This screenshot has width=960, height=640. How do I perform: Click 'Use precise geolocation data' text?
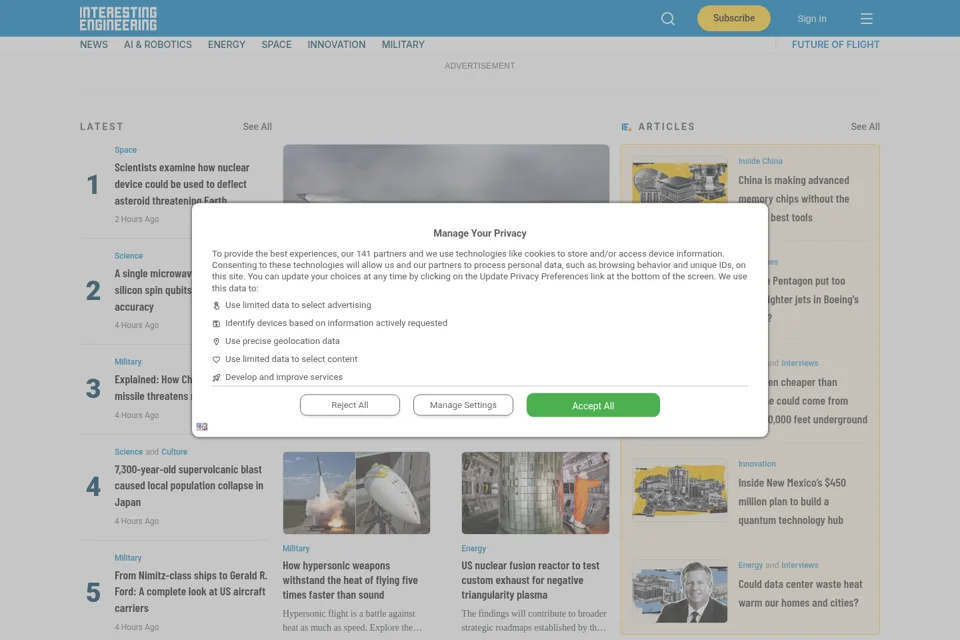tap(282, 341)
